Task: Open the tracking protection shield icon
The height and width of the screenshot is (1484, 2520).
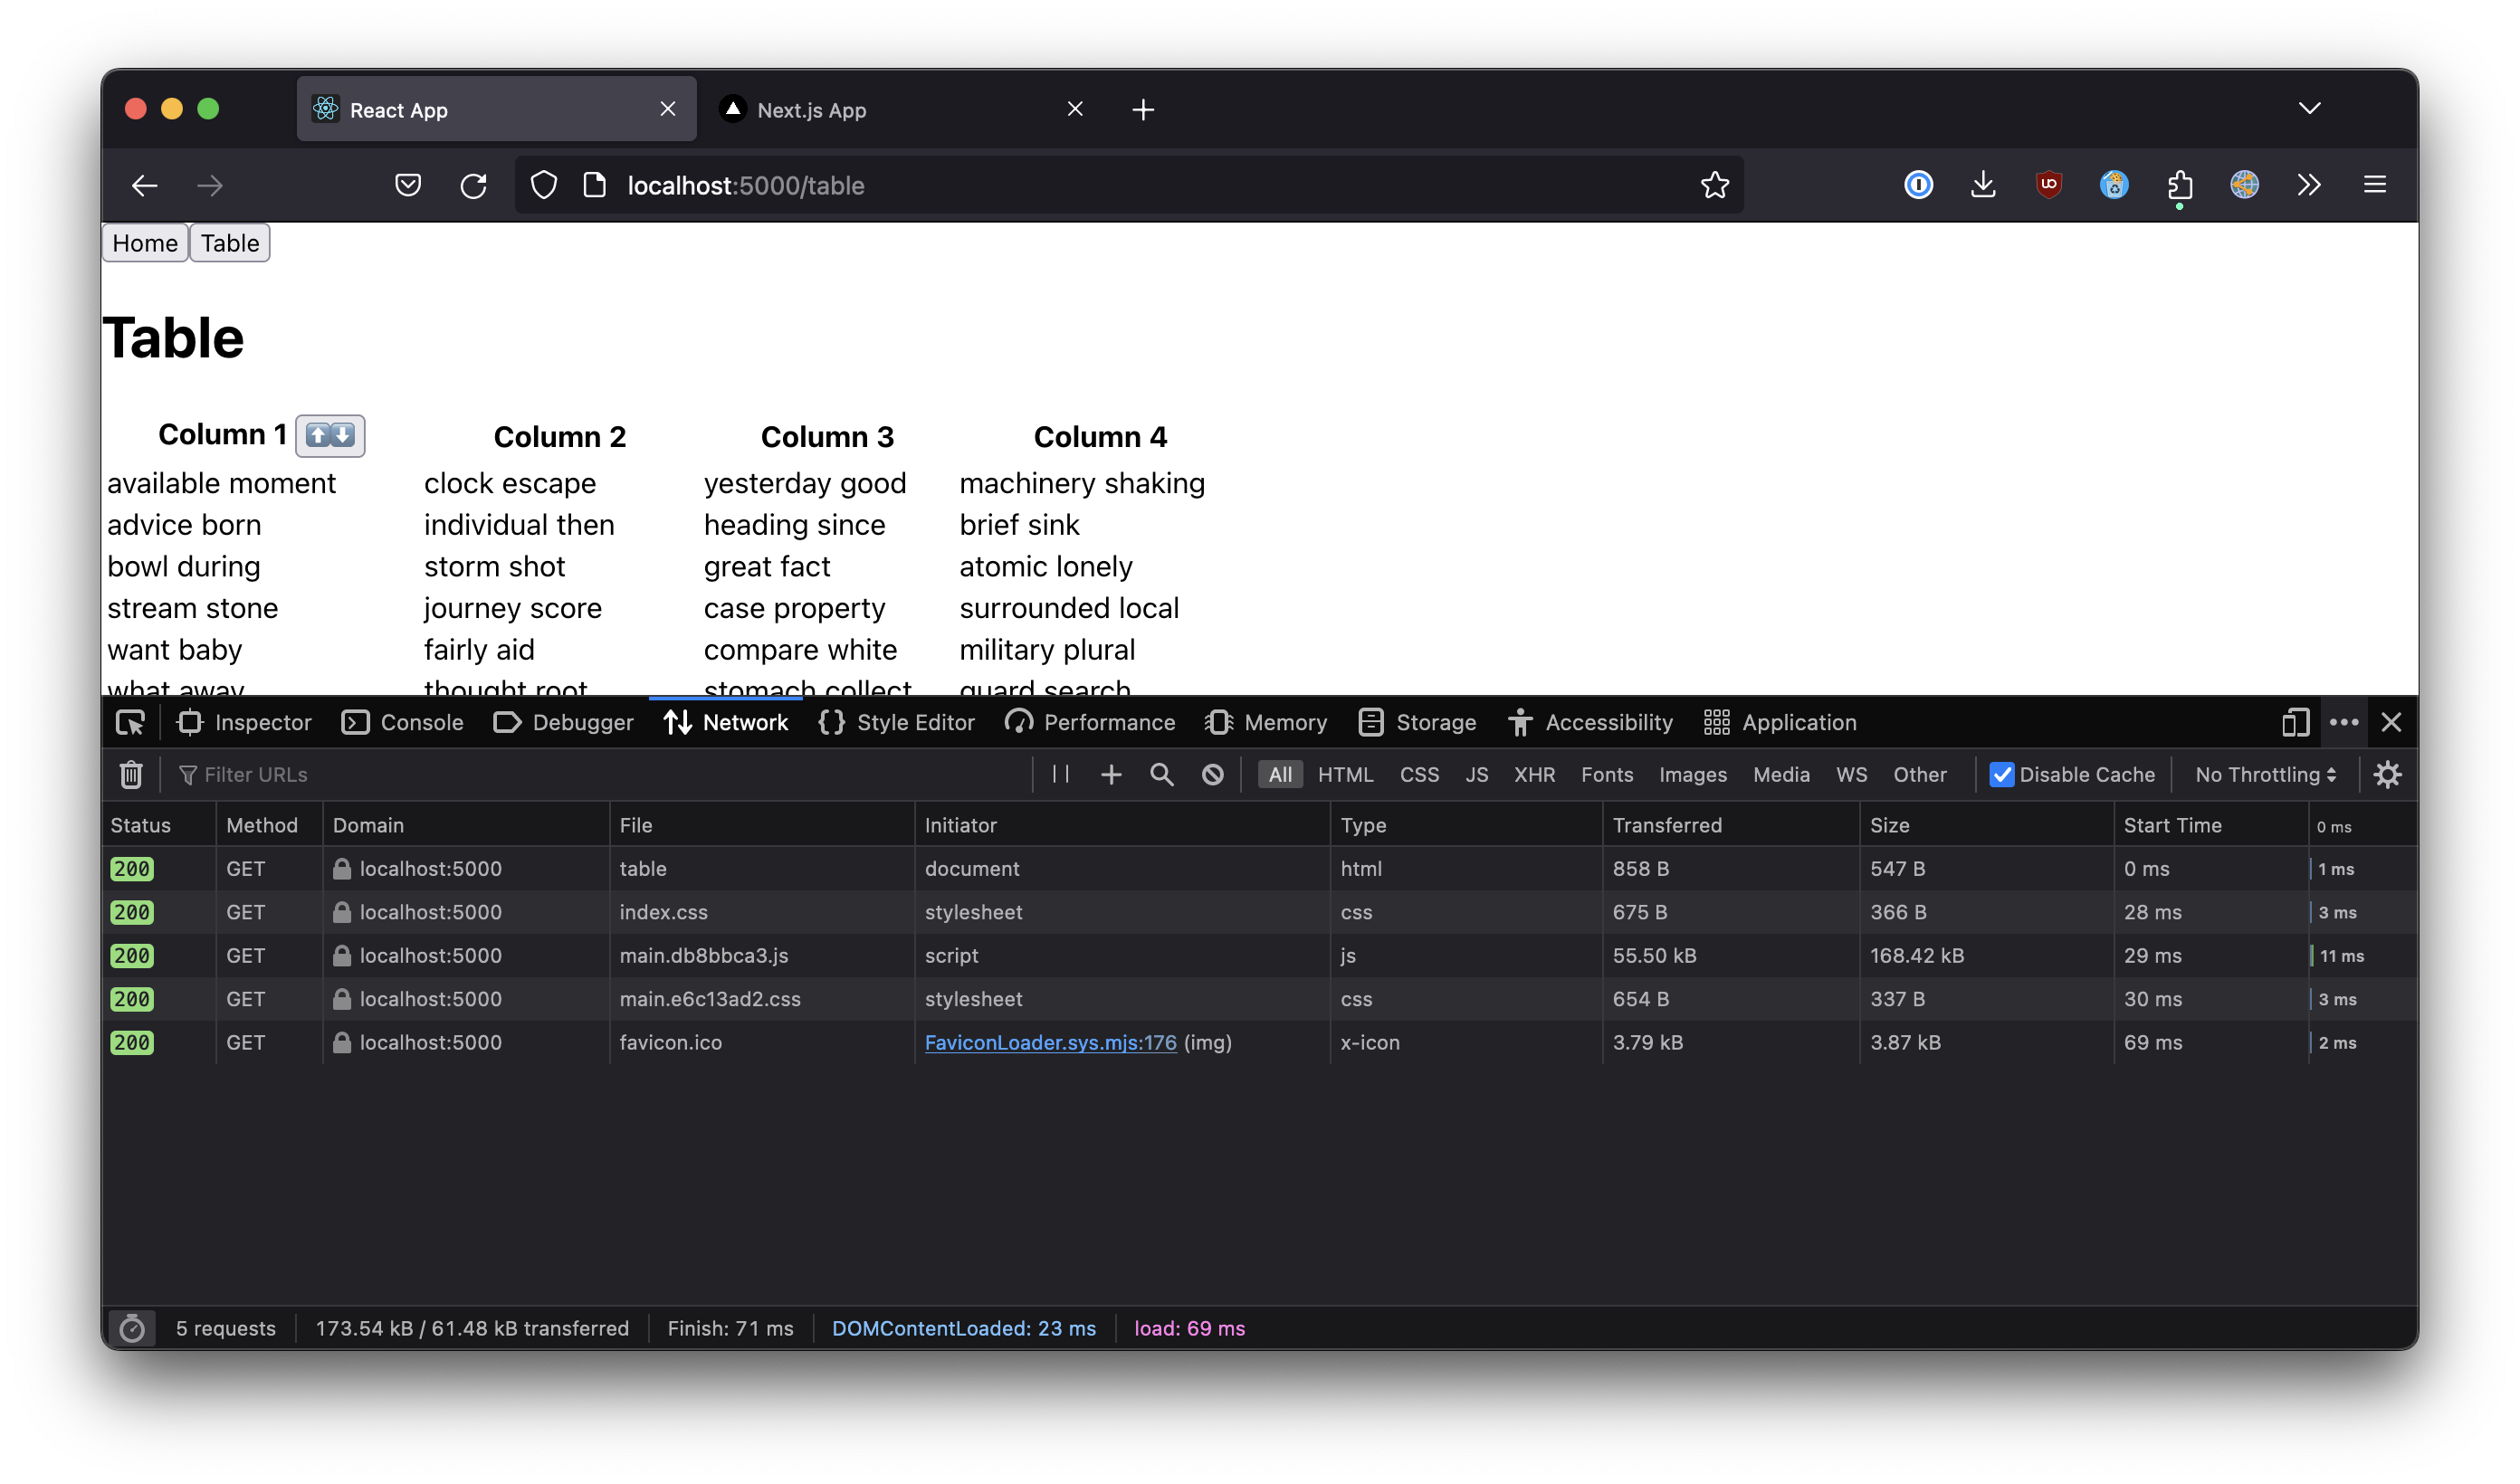Action: click(x=544, y=185)
